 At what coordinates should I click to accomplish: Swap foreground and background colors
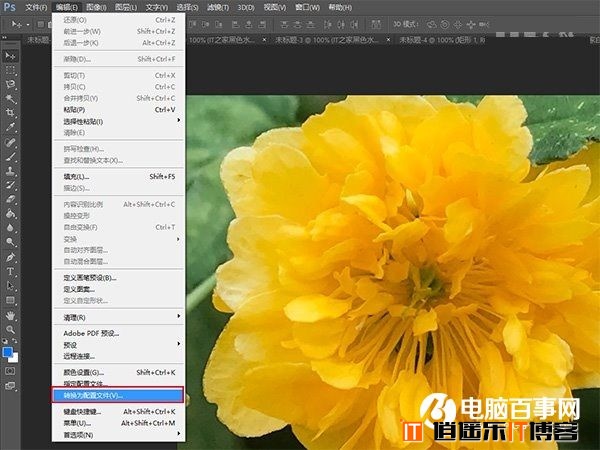(15, 341)
